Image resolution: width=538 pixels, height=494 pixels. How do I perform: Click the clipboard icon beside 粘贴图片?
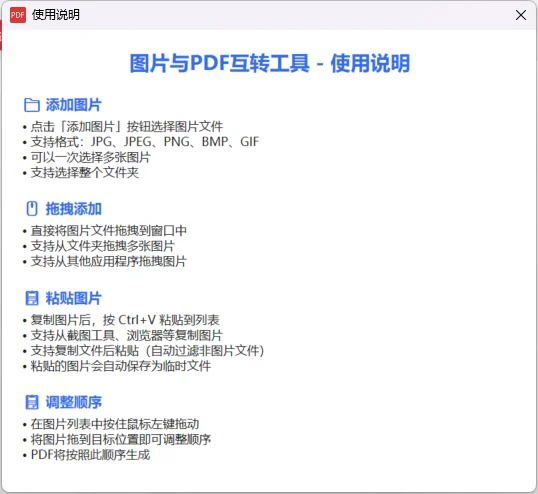tap(32, 298)
